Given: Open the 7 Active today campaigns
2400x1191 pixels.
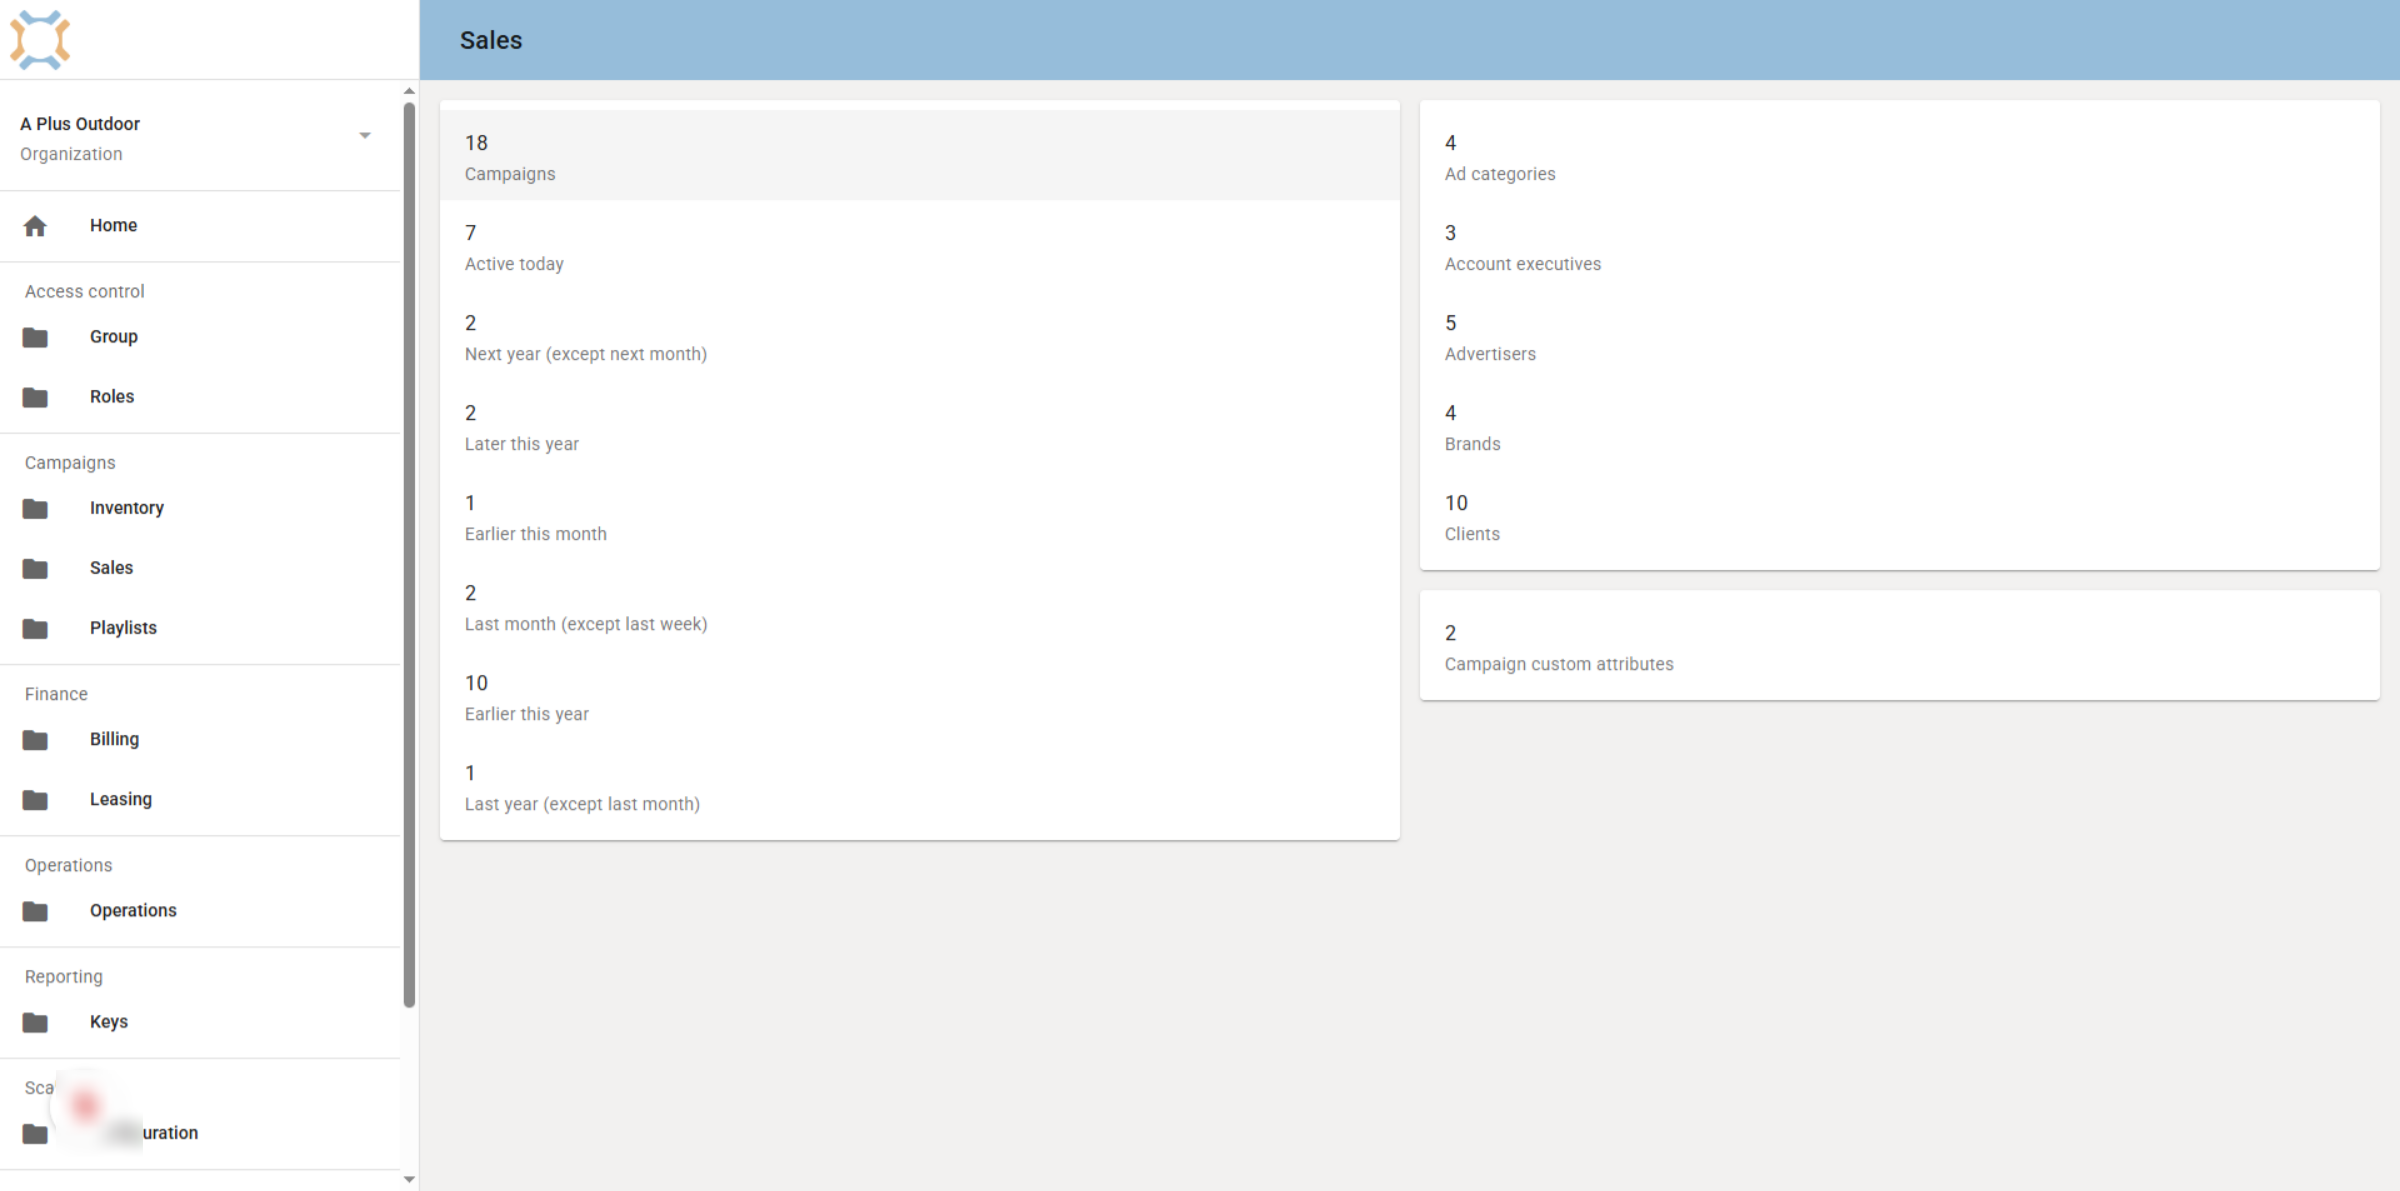Looking at the screenshot, I should click(x=920, y=245).
